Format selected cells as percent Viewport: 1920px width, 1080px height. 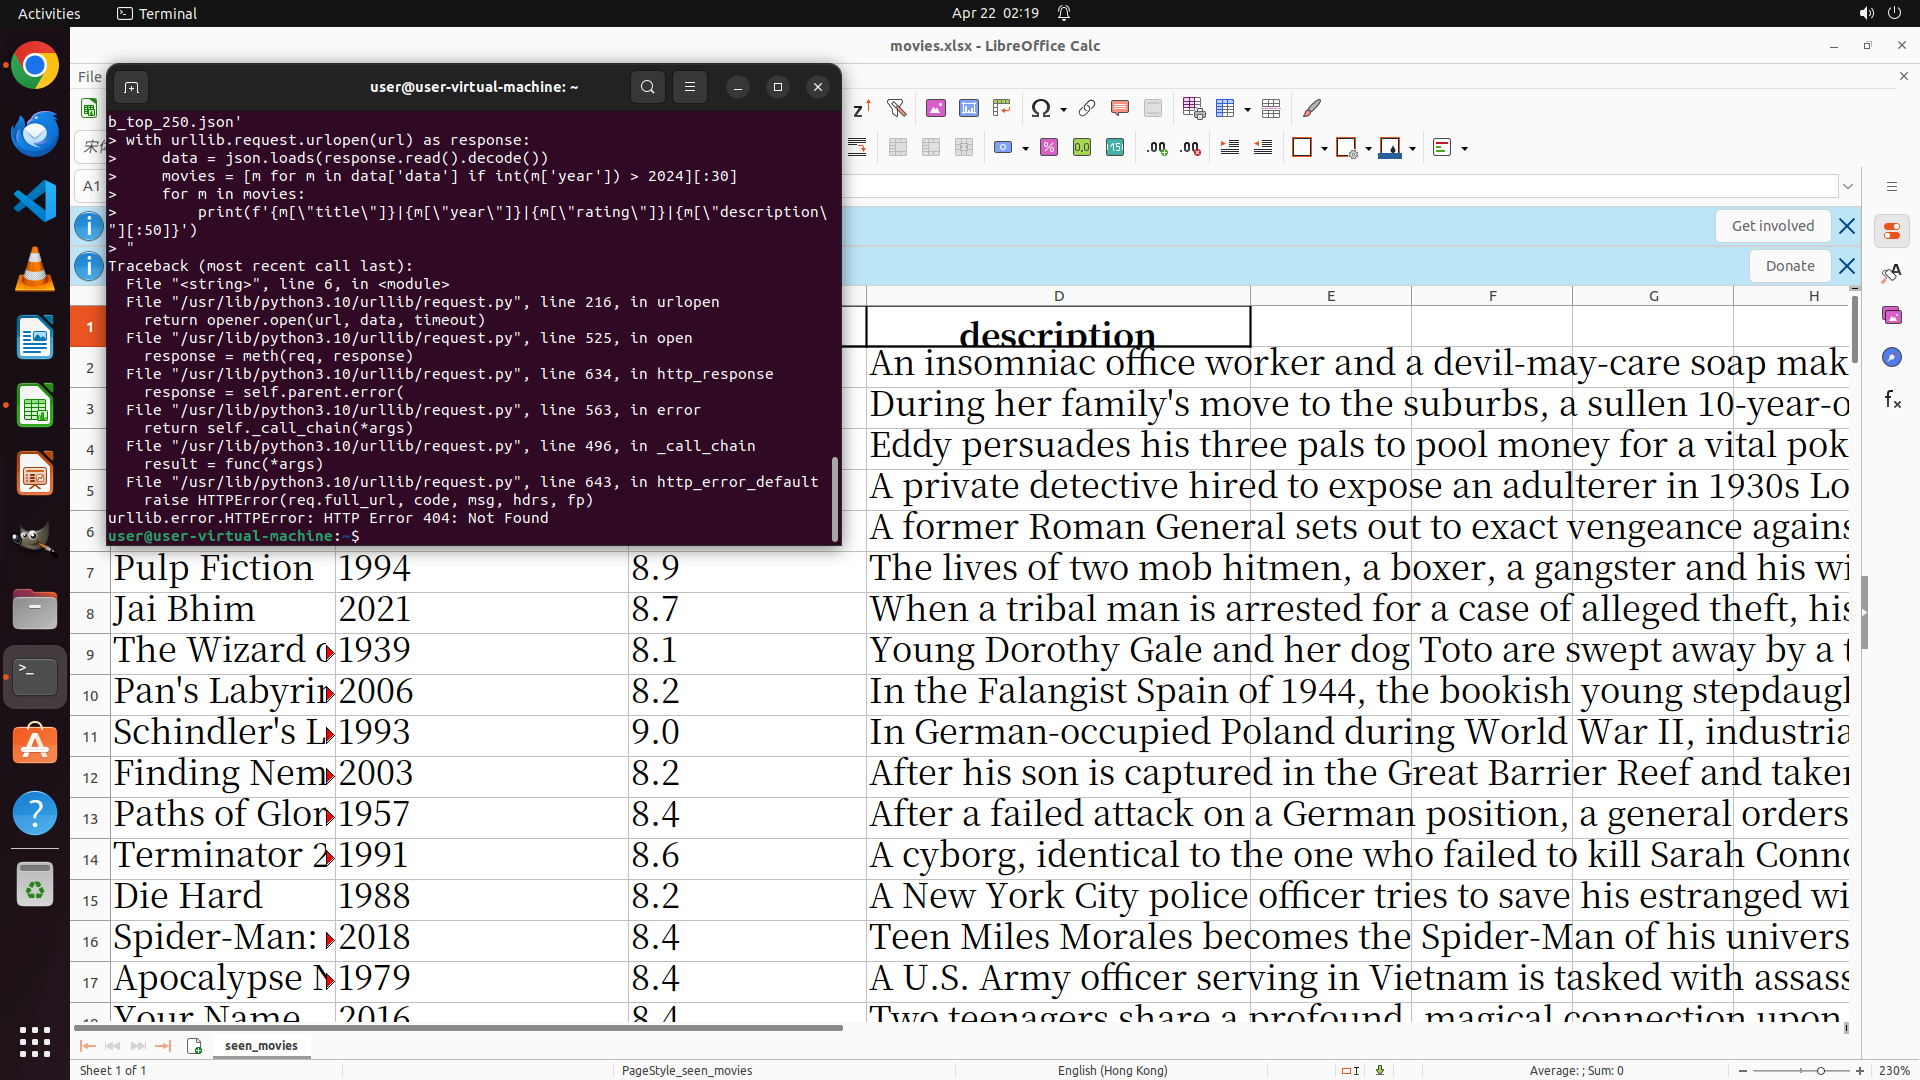1049,148
